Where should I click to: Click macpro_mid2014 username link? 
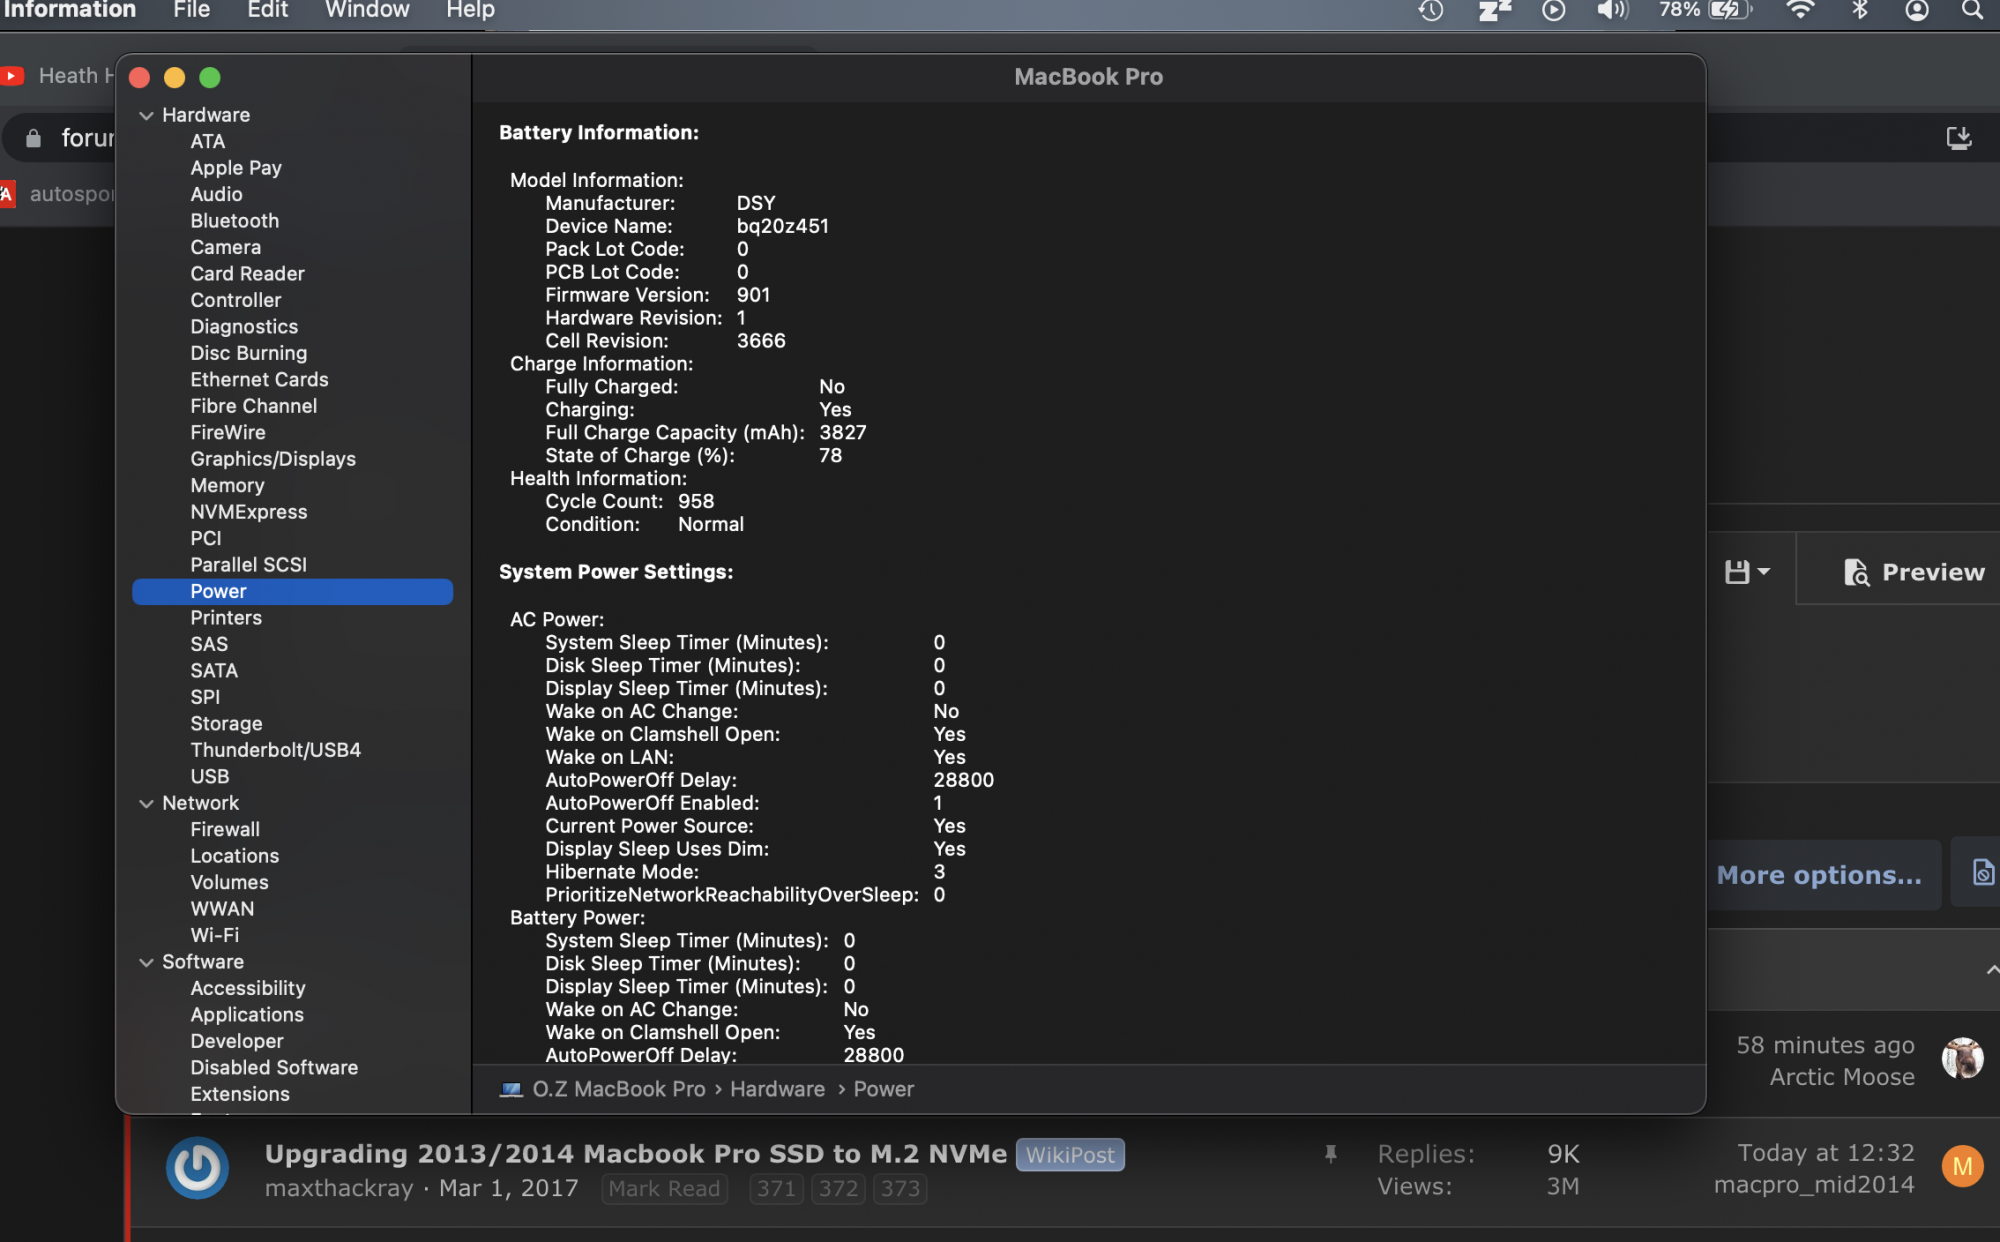1814,1185
